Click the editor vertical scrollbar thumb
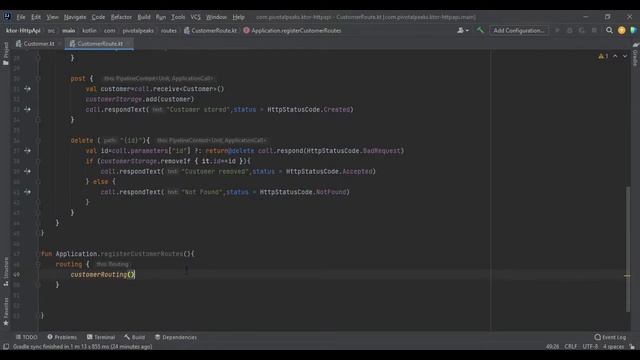 point(627,249)
